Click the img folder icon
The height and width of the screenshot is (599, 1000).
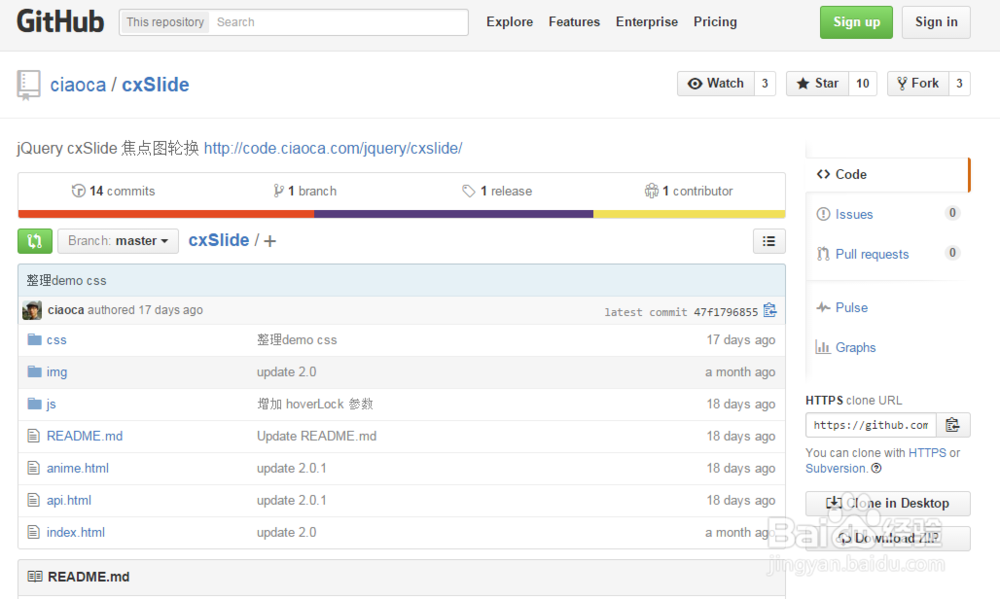tap(34, 371)
